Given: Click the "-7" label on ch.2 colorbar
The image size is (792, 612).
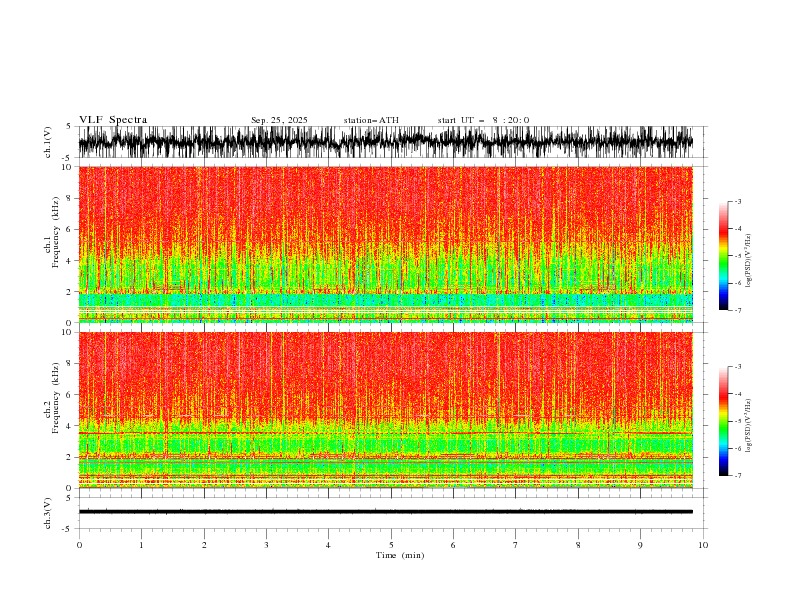Looking at the screenshot, I should click(x=737, y=475).
